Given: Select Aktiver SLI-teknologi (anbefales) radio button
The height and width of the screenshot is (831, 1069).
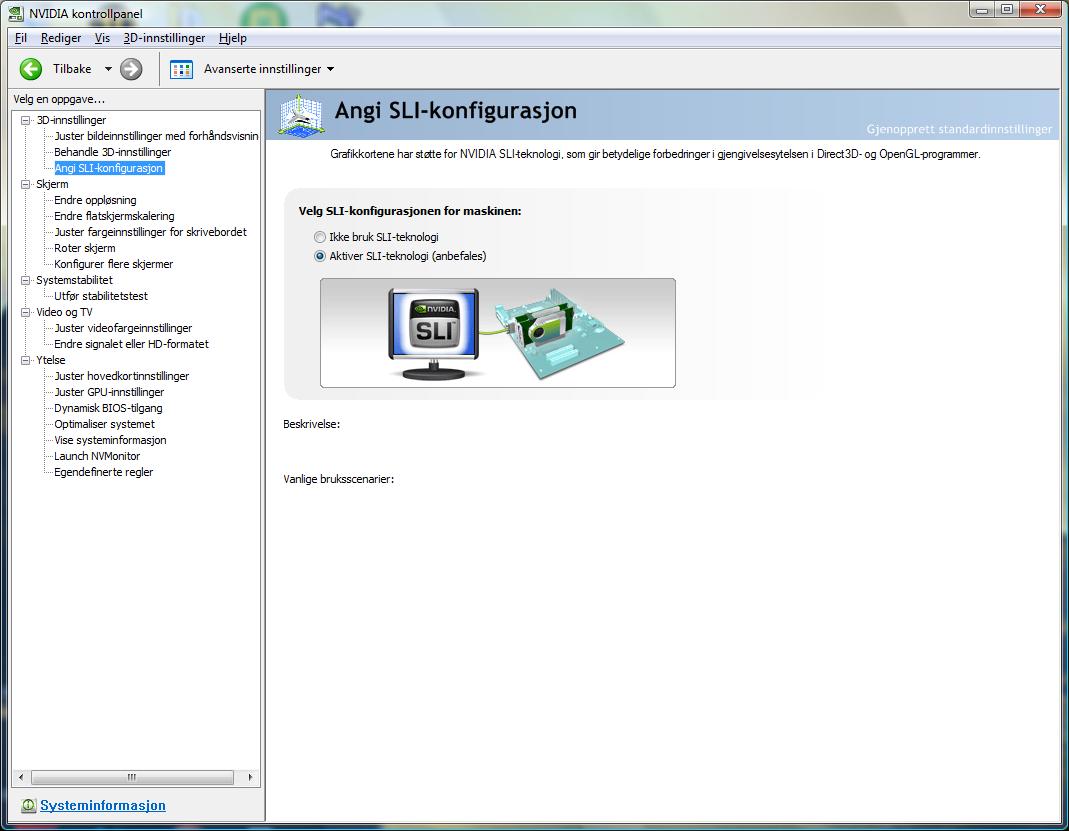Looking at the screenshot, I should pyautogui.click(x=320, y=256).
